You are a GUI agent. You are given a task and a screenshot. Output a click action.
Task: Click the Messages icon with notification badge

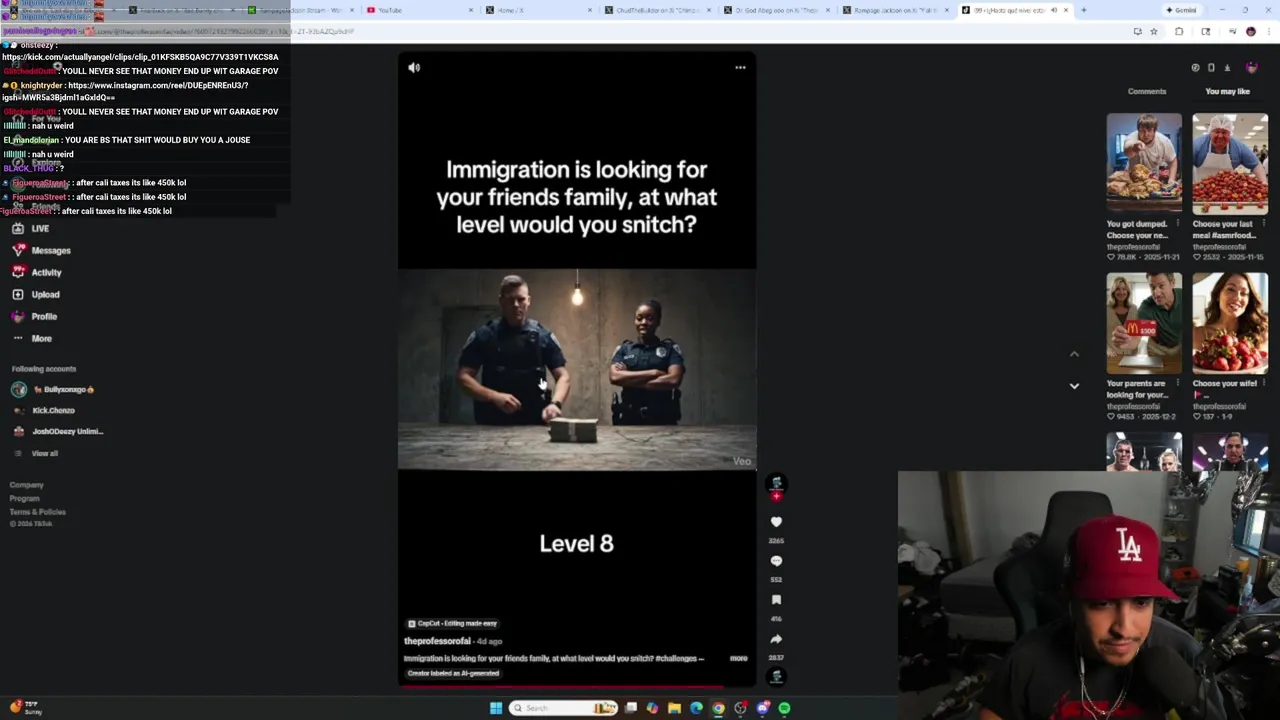[x=18, y=250]
